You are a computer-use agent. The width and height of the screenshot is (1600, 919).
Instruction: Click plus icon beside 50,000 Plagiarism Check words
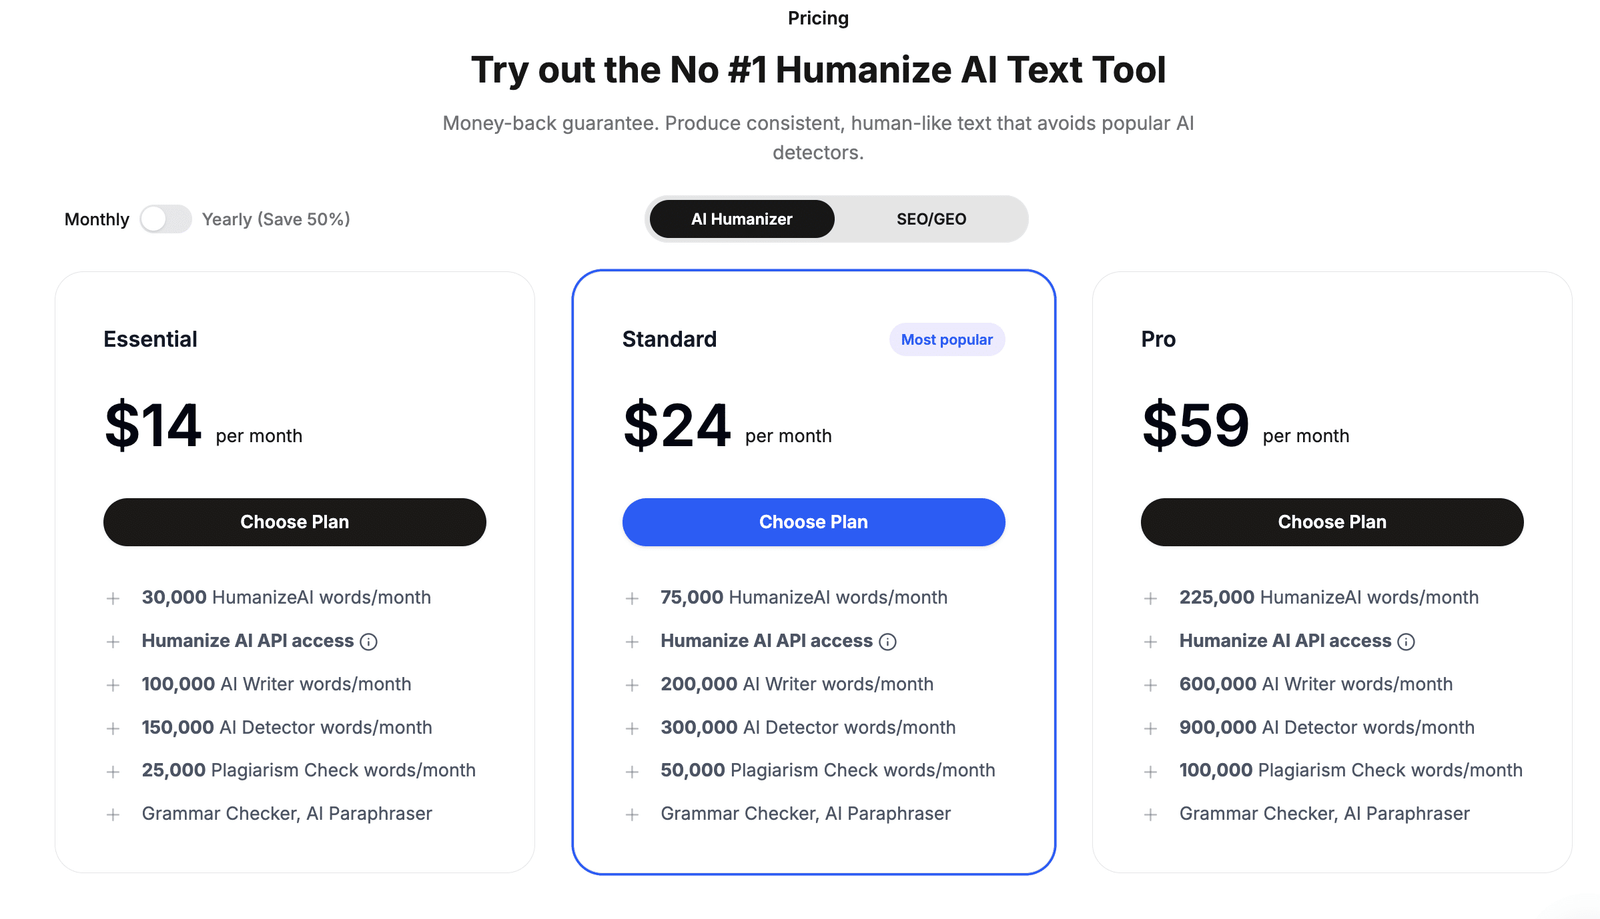pyautogui.click(x=632, y=770)
